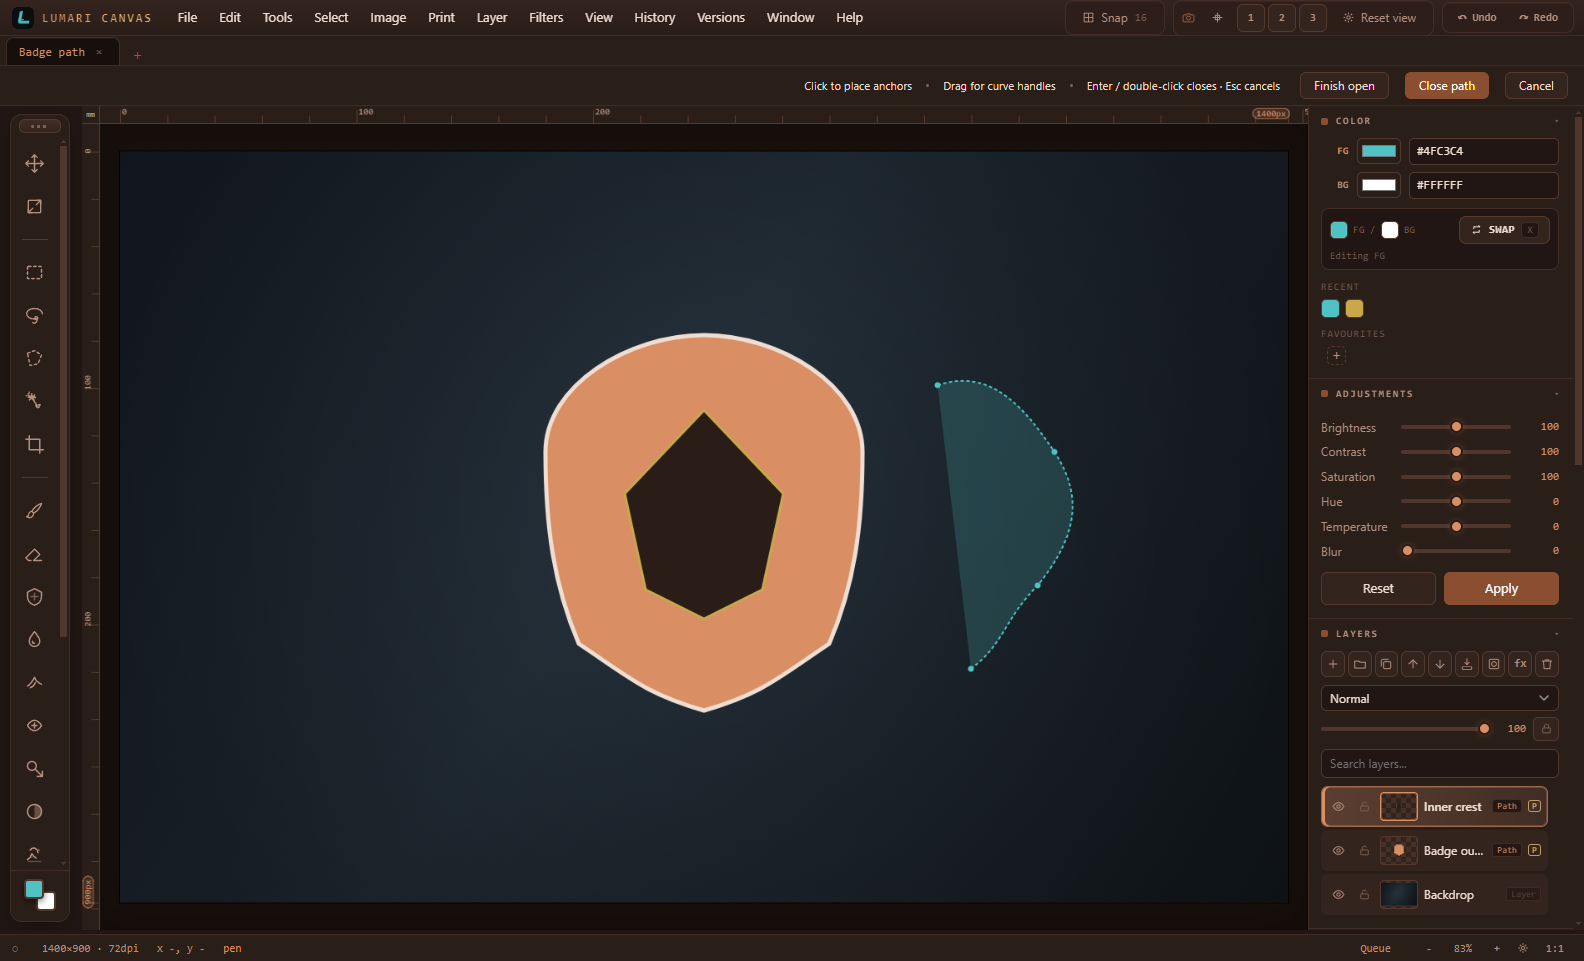Select the droplet Blur tool
Viewport: 1584px width, 961px height.
pos(34,640)
